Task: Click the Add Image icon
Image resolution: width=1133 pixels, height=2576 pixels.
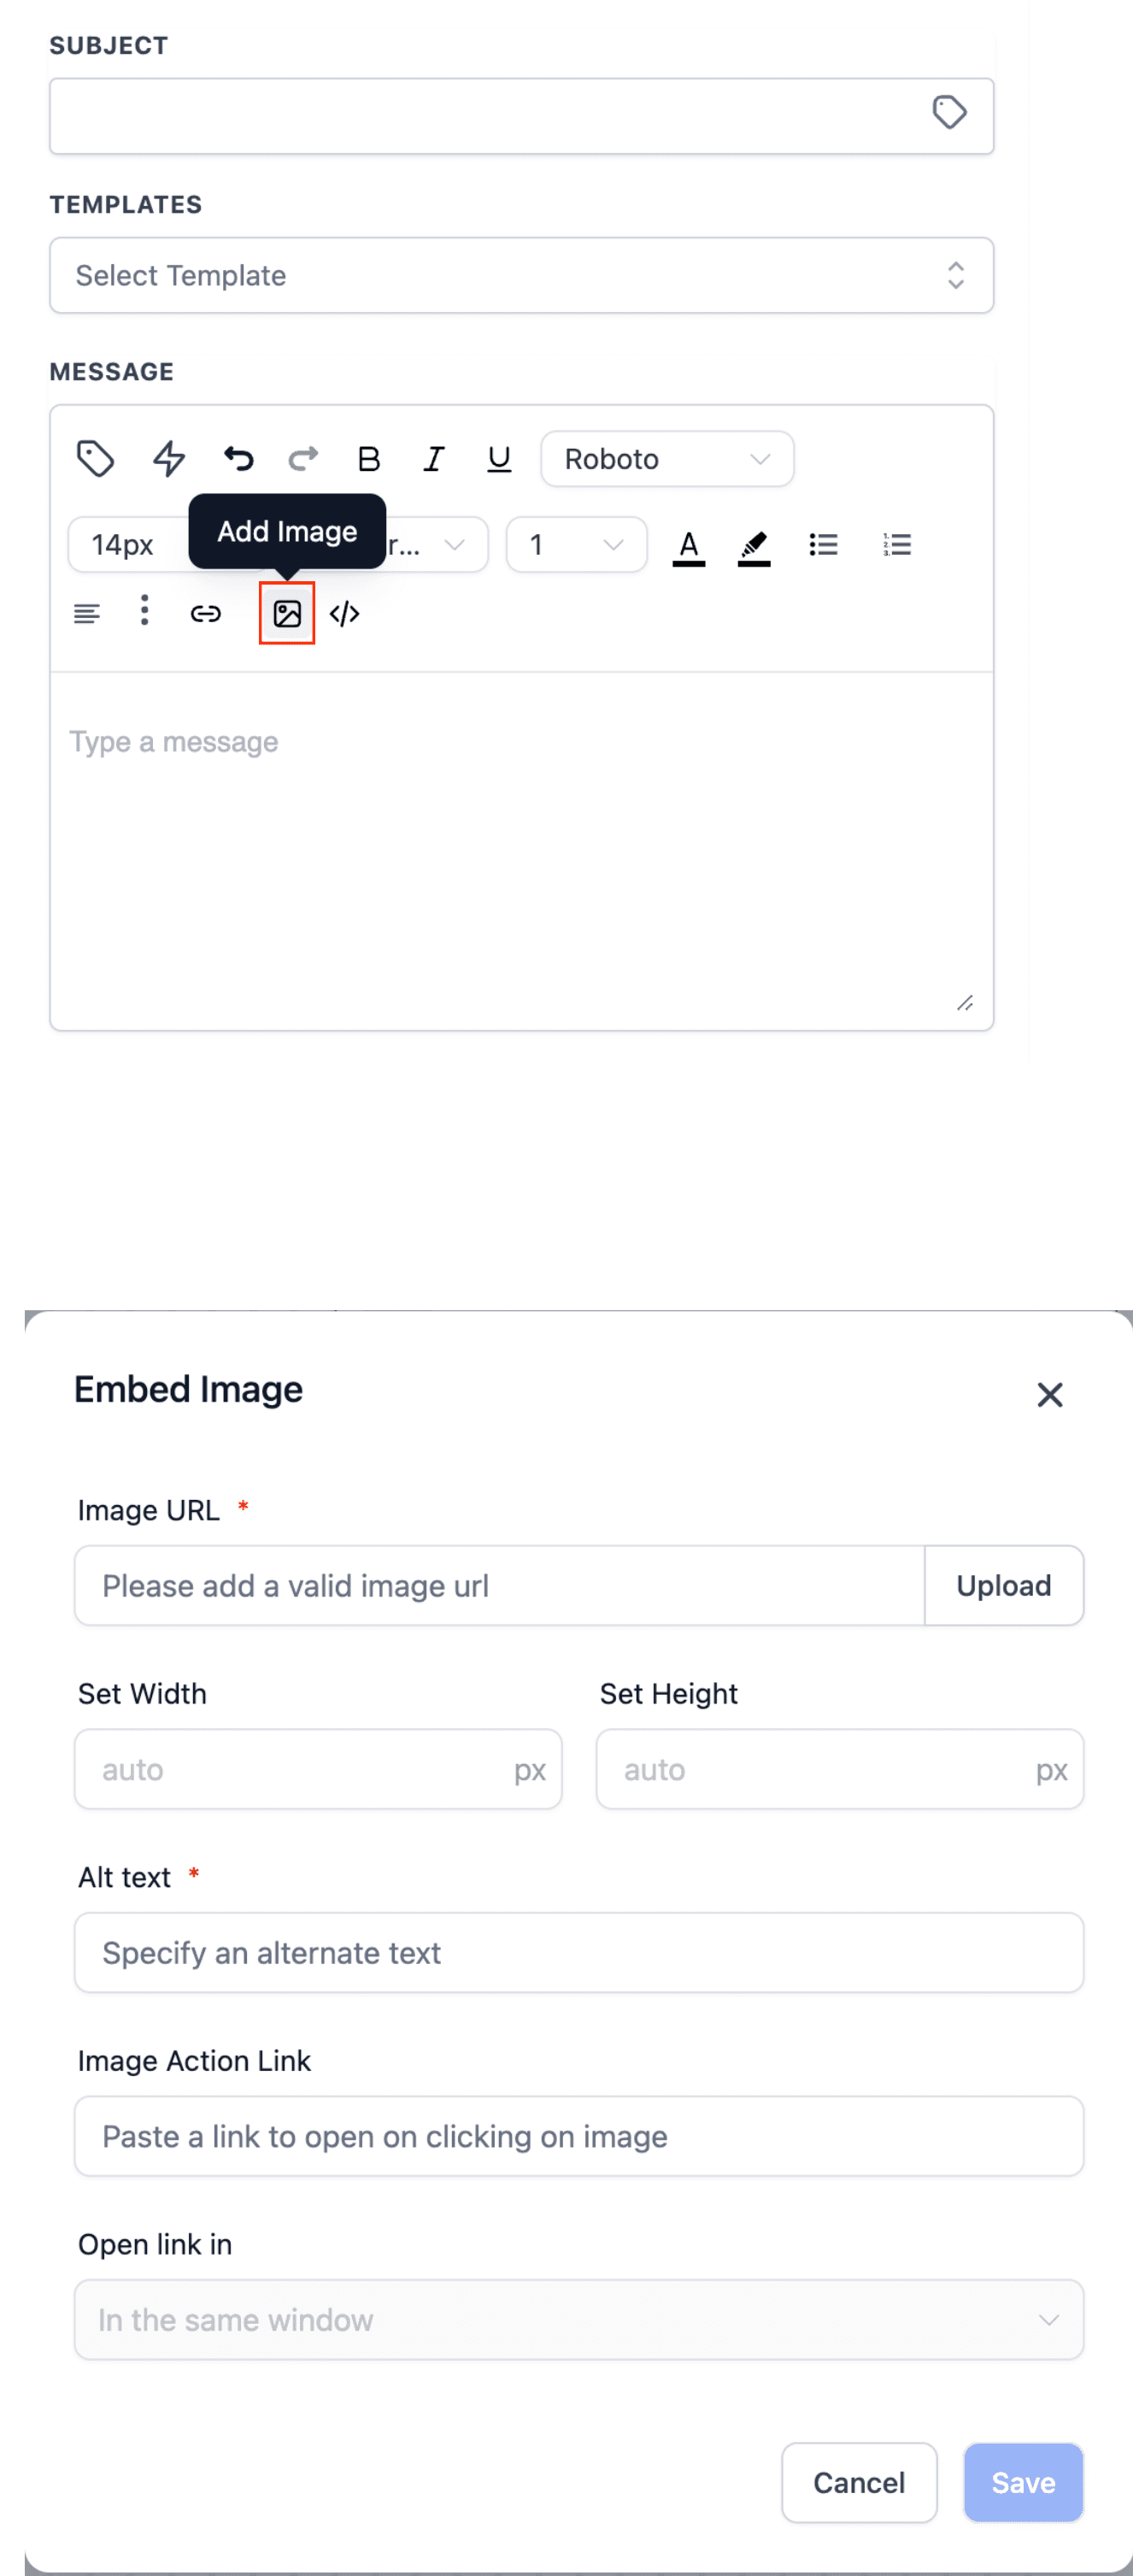Action: point(287,614)
